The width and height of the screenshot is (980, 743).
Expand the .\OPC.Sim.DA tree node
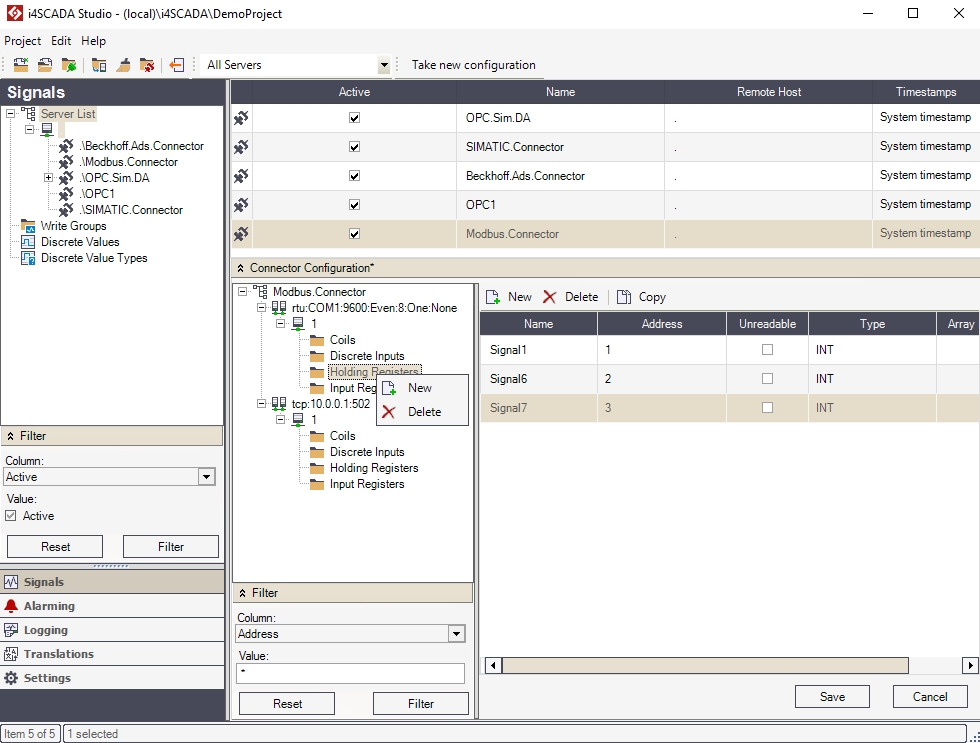point(48,178)
